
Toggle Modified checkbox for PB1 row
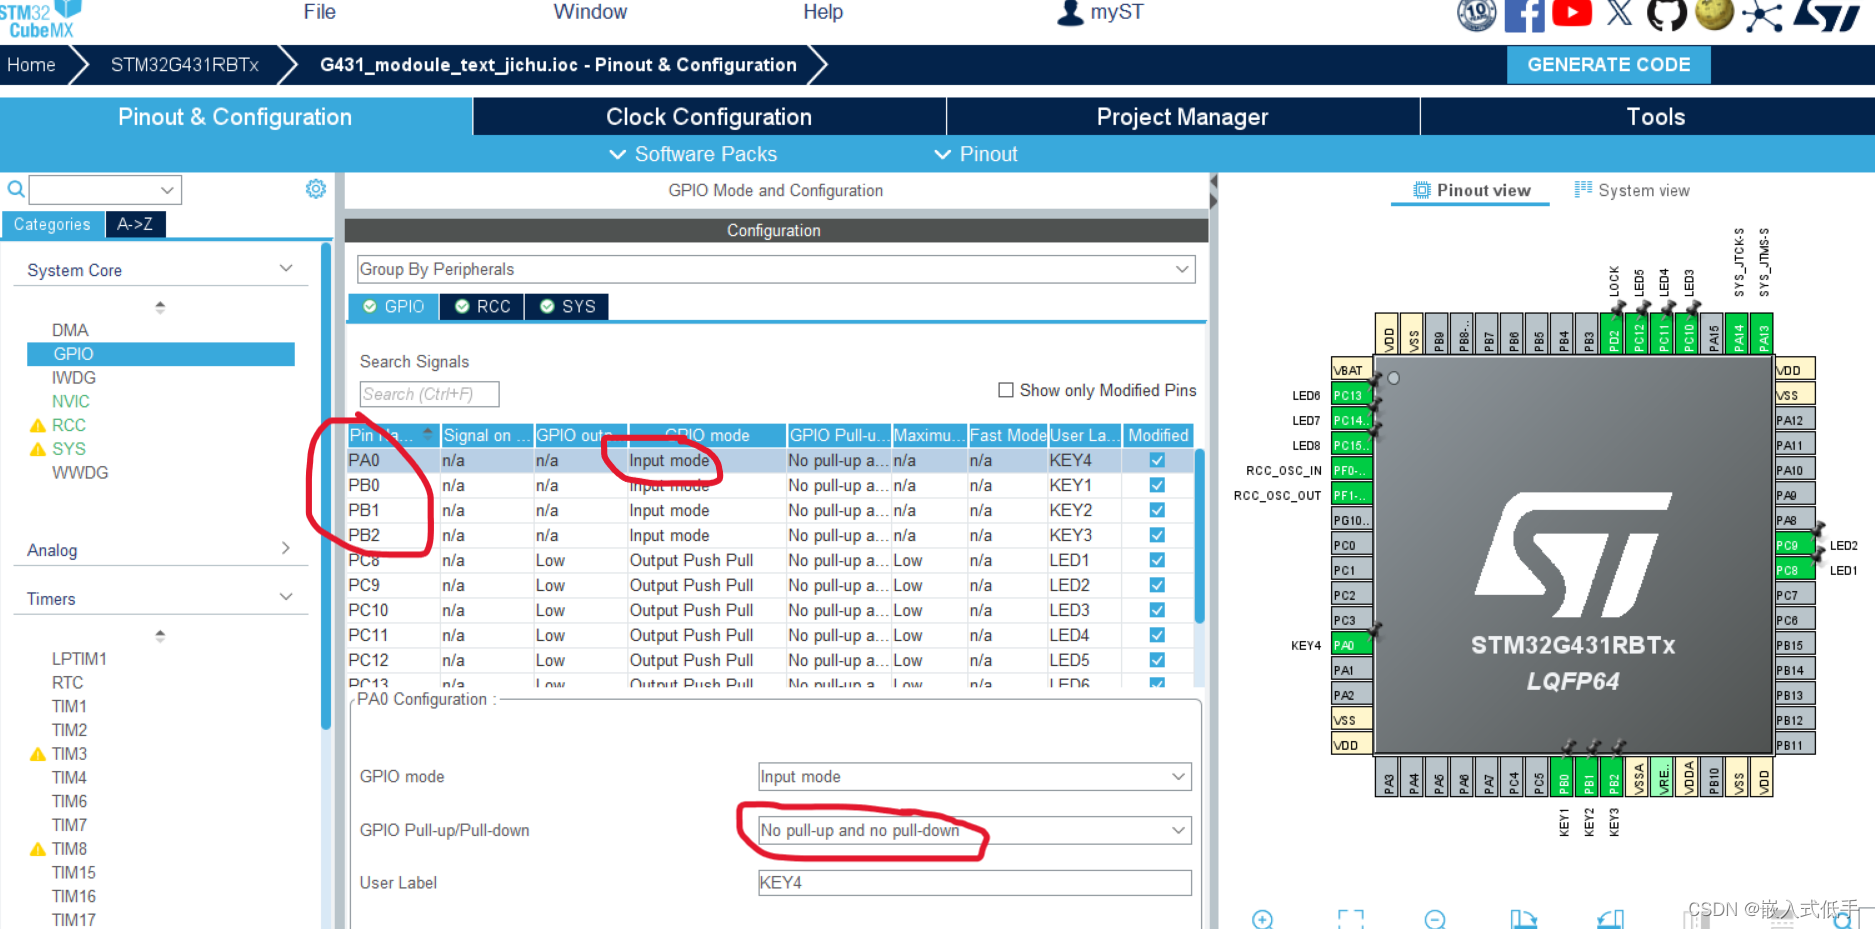(x=1157, y=510)
